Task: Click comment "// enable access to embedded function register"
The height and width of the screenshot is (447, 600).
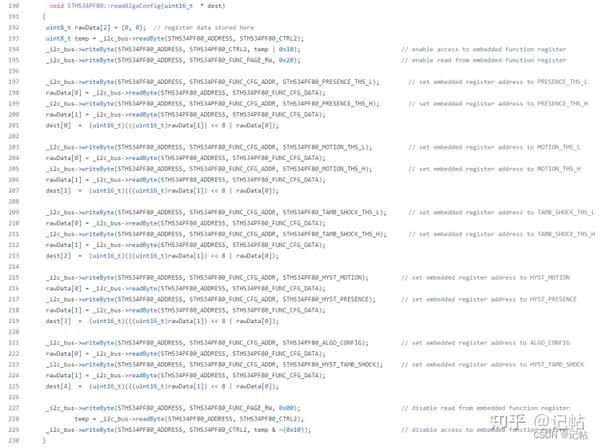Action: 484,49
